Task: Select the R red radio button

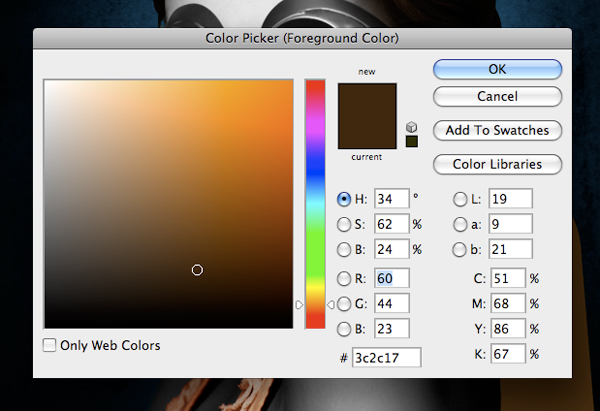Action: tap(344, 278)
